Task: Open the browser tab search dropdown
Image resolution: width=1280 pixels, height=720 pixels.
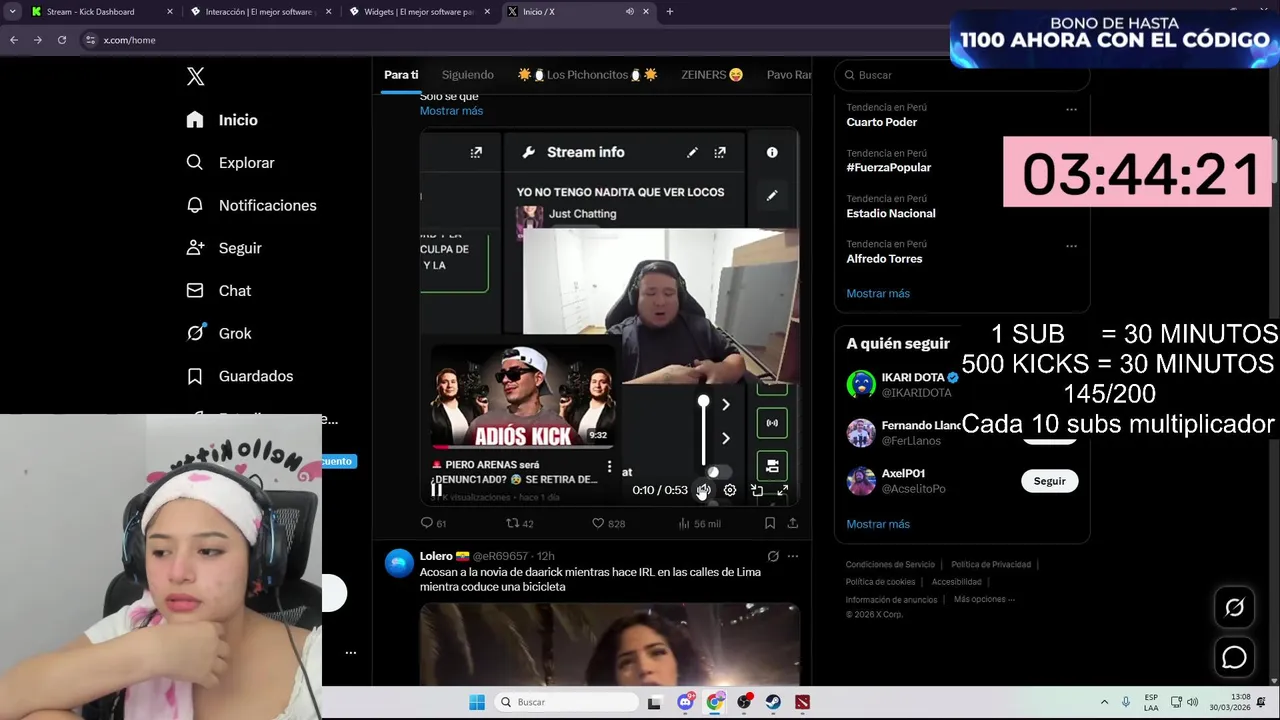Action: tap(12, 12)
